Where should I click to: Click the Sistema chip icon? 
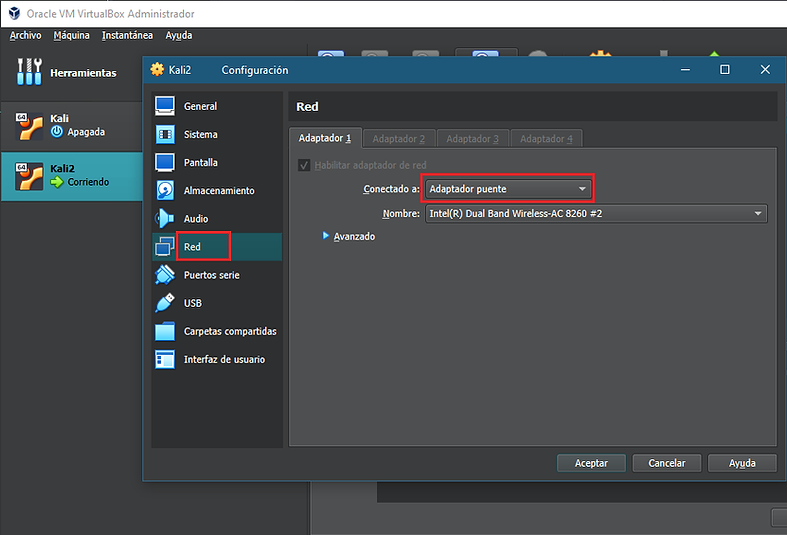[x=165, y=134]
